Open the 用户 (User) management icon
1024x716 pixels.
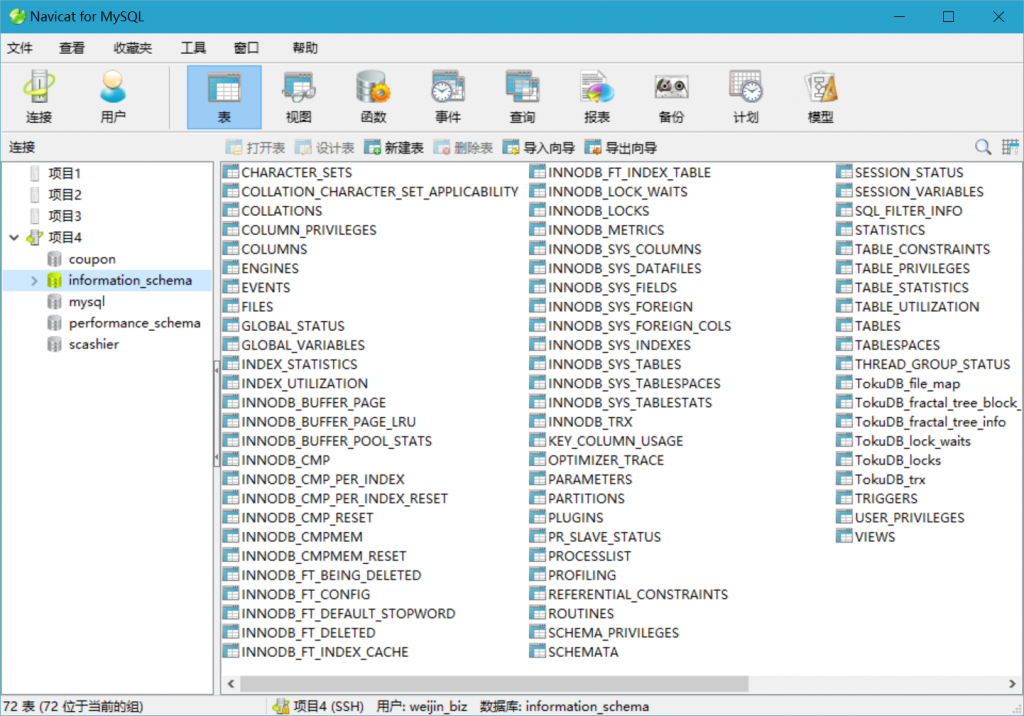(x=113, y=97)
